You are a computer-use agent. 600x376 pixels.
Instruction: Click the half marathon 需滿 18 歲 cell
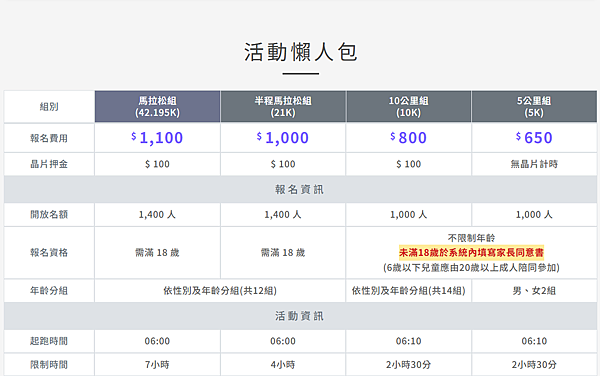[x=283, y=252]
